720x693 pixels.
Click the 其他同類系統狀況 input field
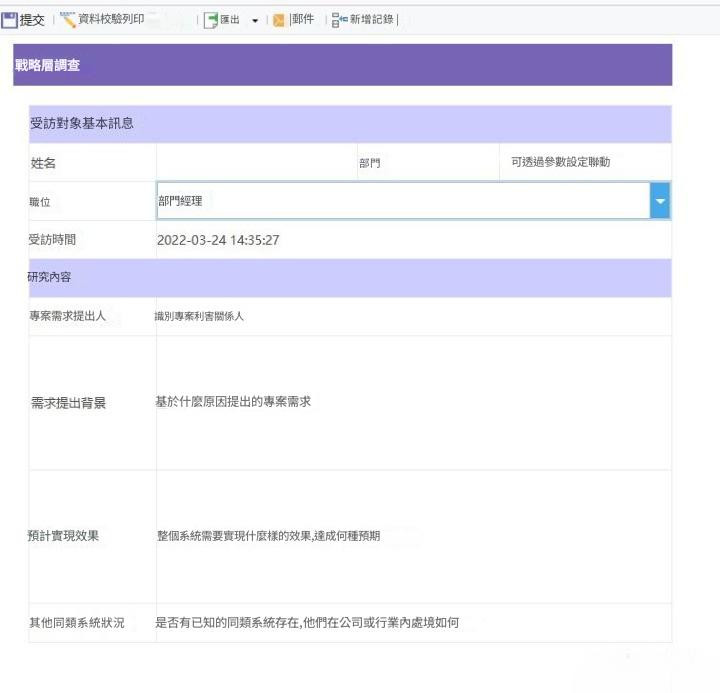pos(414,623)
